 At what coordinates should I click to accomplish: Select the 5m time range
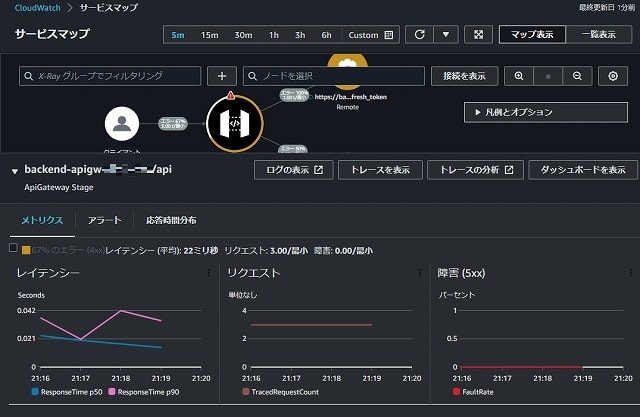pyautogui.click(x=178, y=35)
